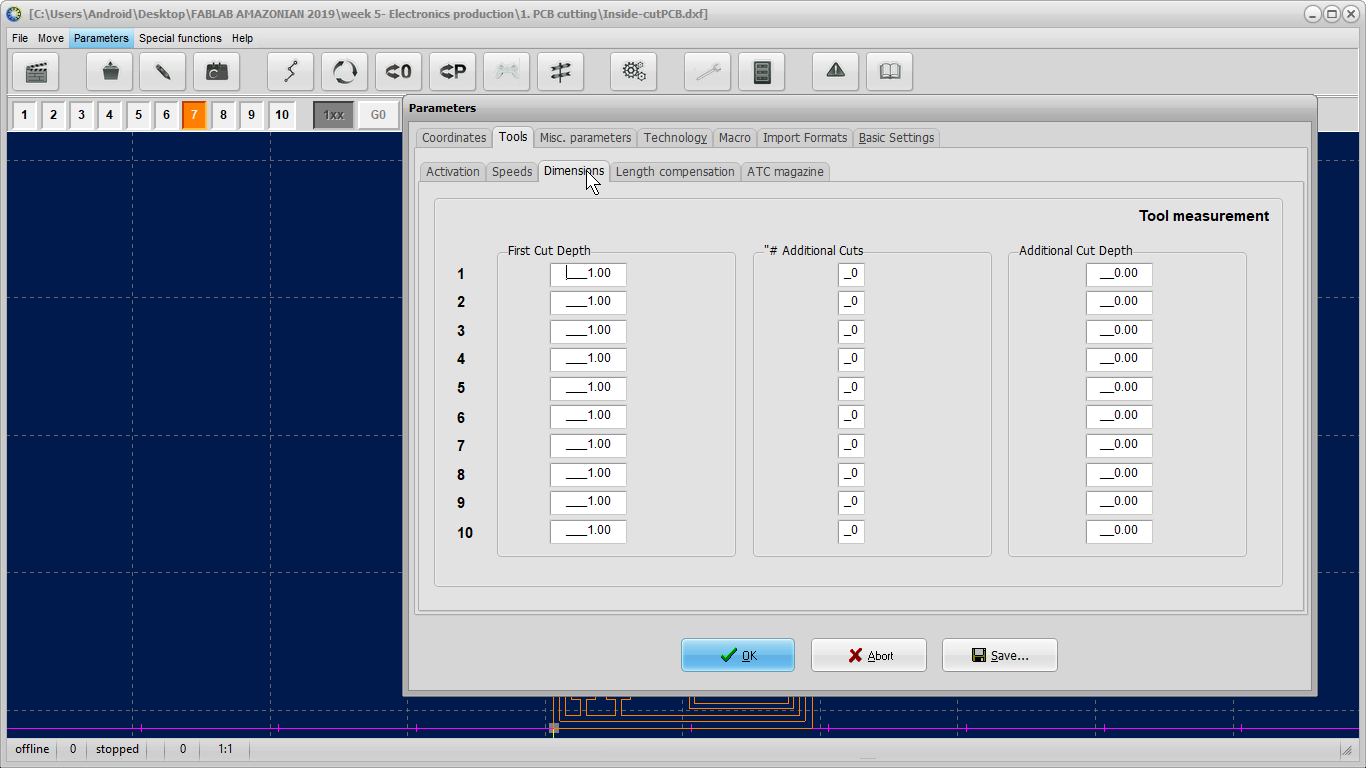This screenshot has width=1366, height=768.
Task: Open the Technology tab
Action: click(x=675, y=138)
